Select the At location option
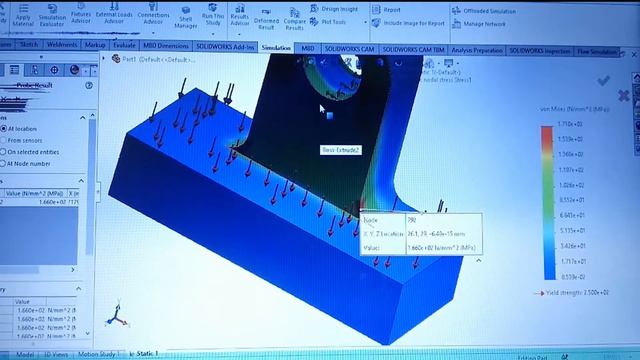Image resolution: width=640 pixels, height=360 pixels. 19,129
